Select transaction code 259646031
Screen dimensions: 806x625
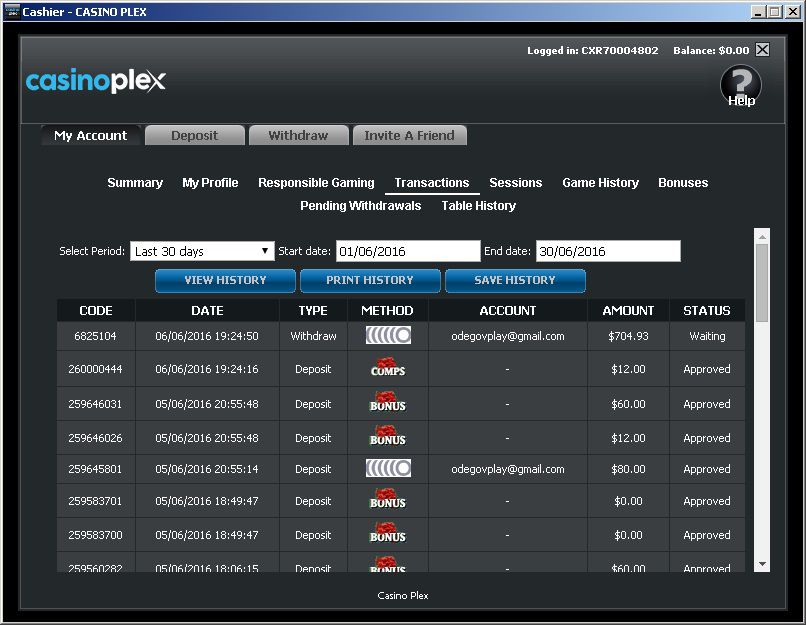tap(96, 404)
